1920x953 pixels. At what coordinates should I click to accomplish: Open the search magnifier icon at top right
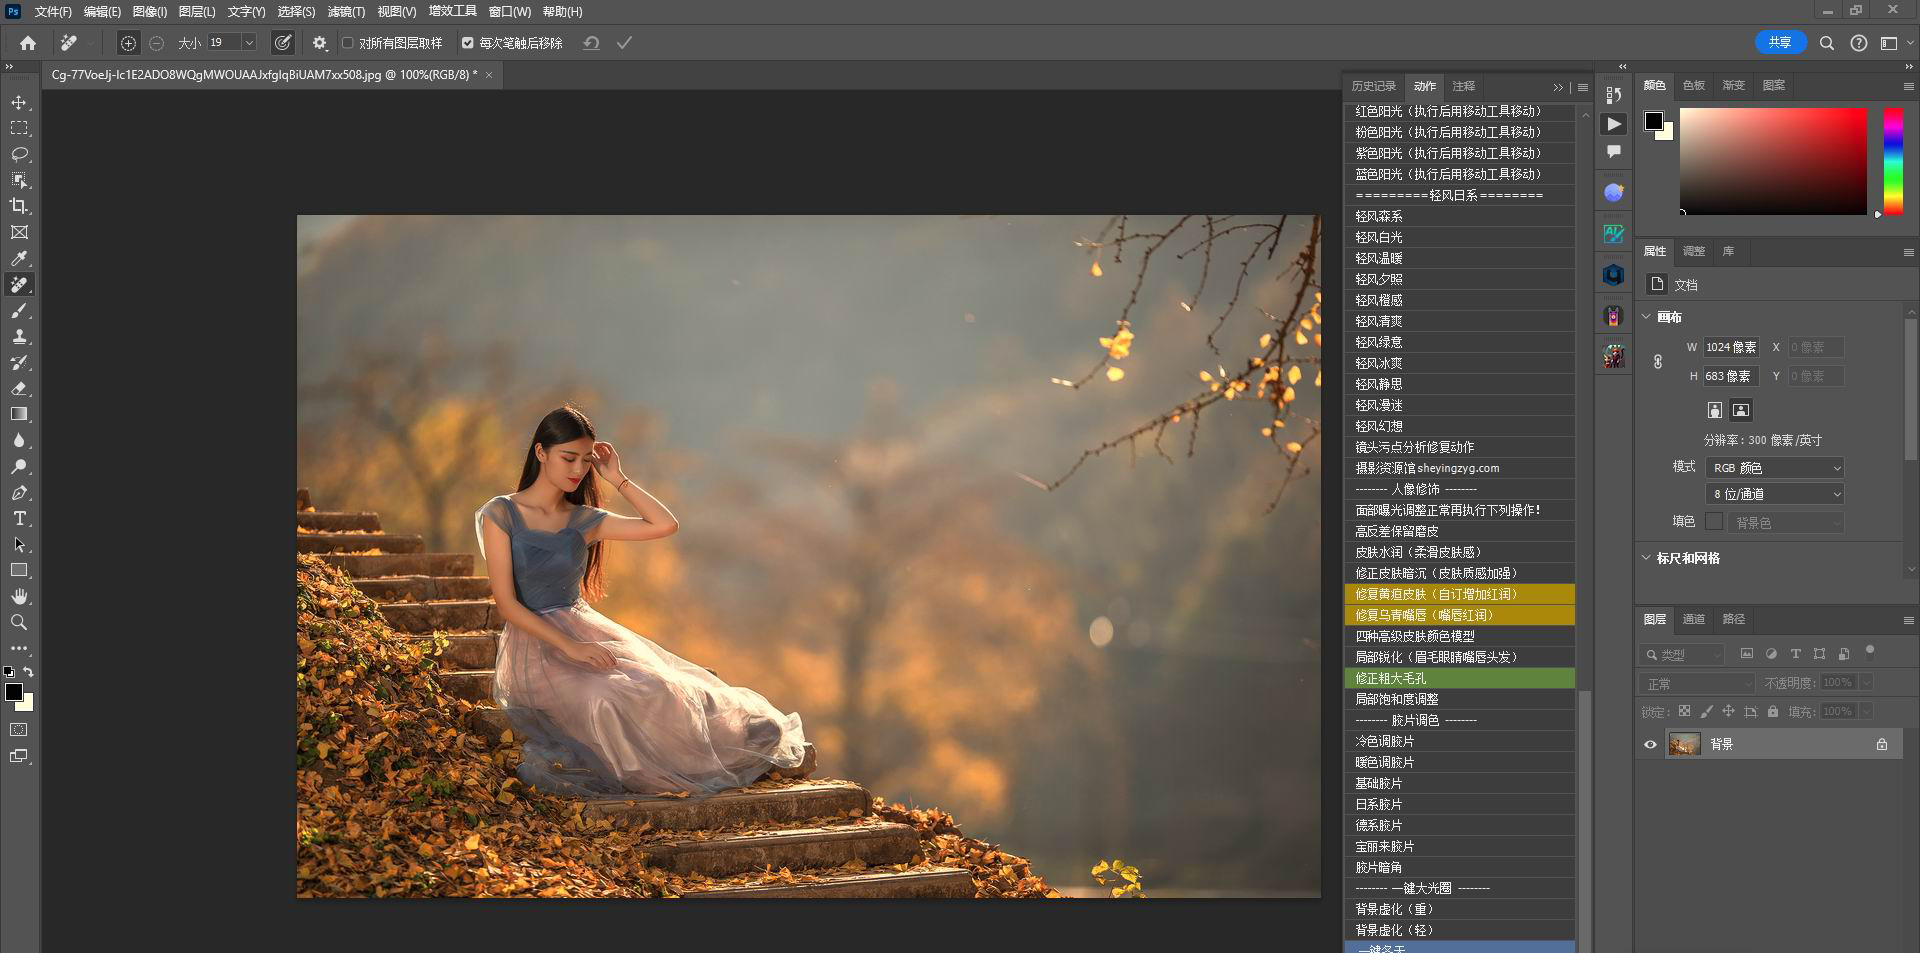pos(1827,43)
